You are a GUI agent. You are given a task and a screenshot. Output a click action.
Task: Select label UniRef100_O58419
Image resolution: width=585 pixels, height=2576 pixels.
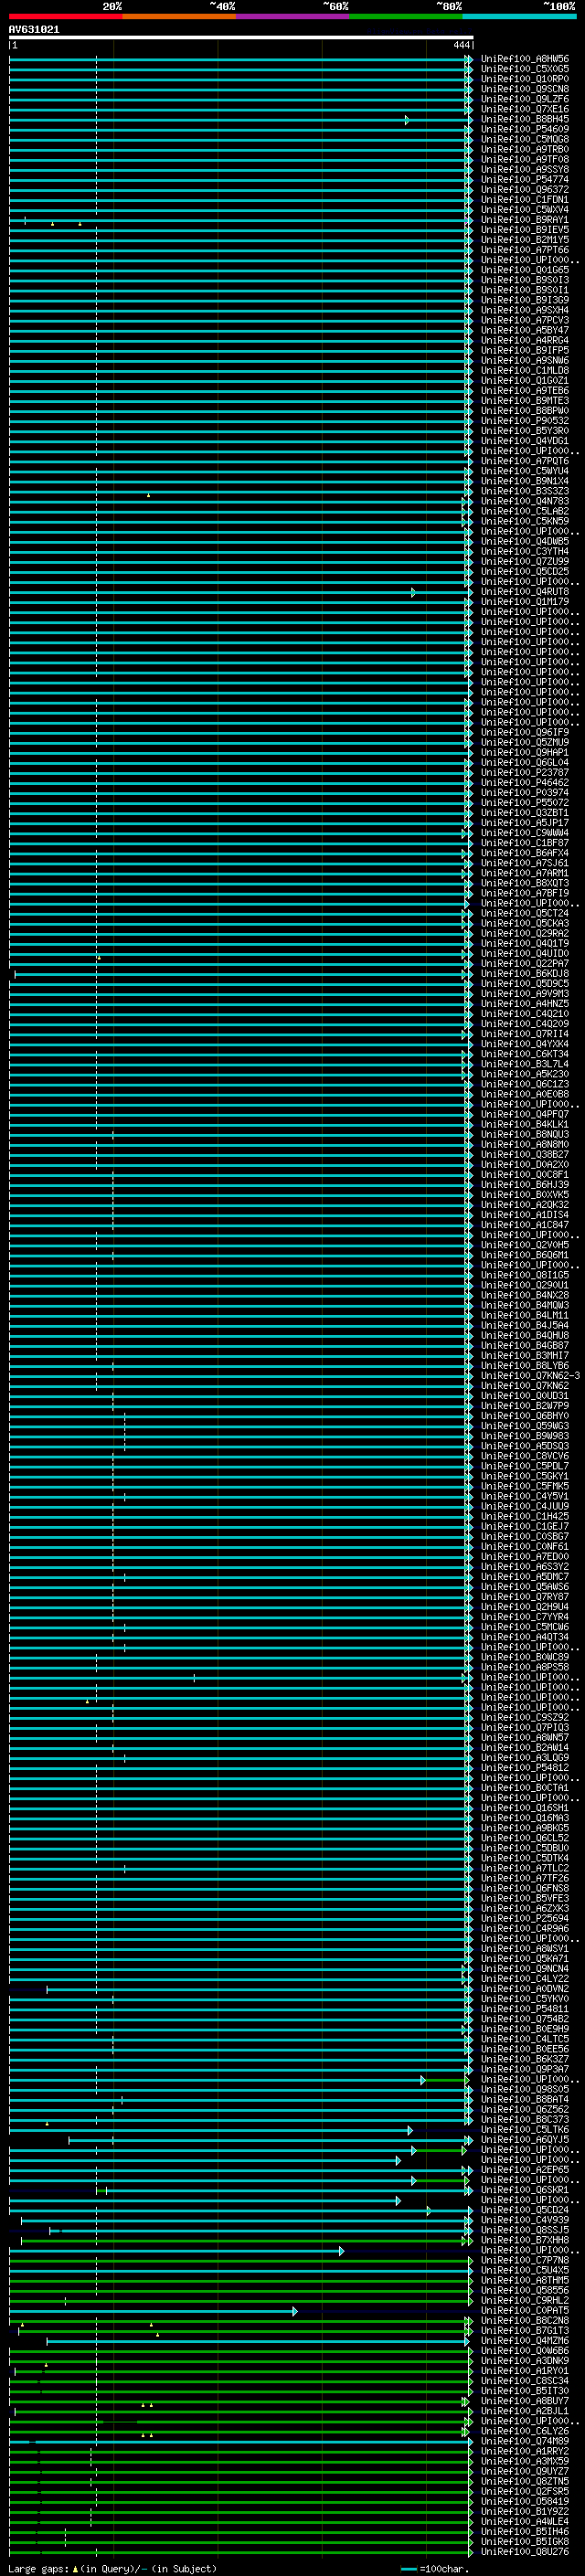click(x=524, y=2501)
